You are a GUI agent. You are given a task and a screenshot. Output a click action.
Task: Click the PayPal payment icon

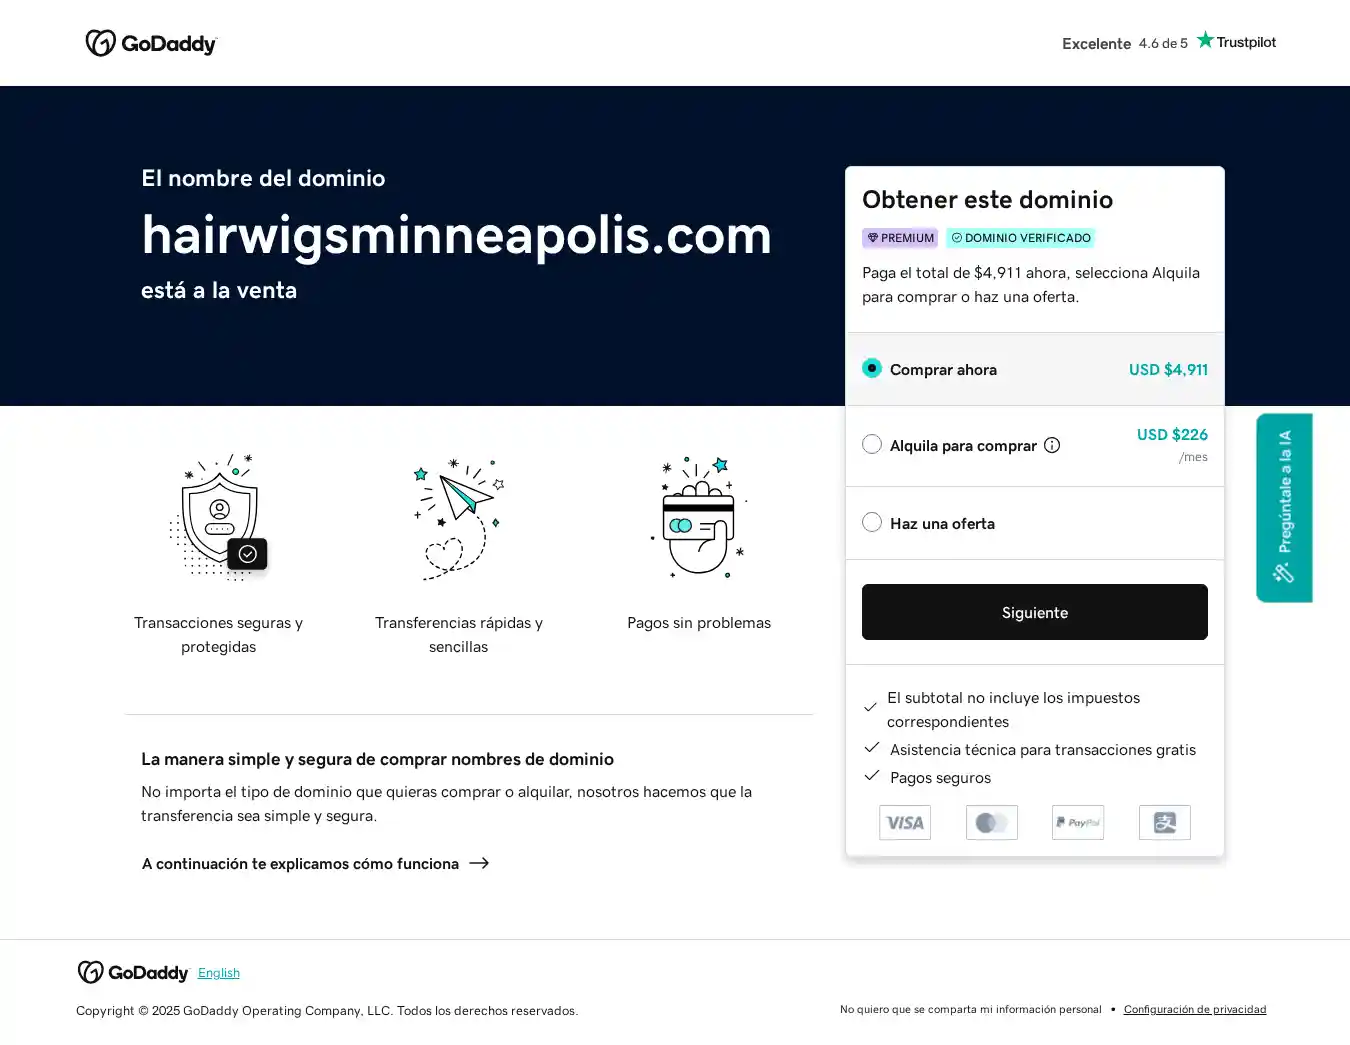1078,822
